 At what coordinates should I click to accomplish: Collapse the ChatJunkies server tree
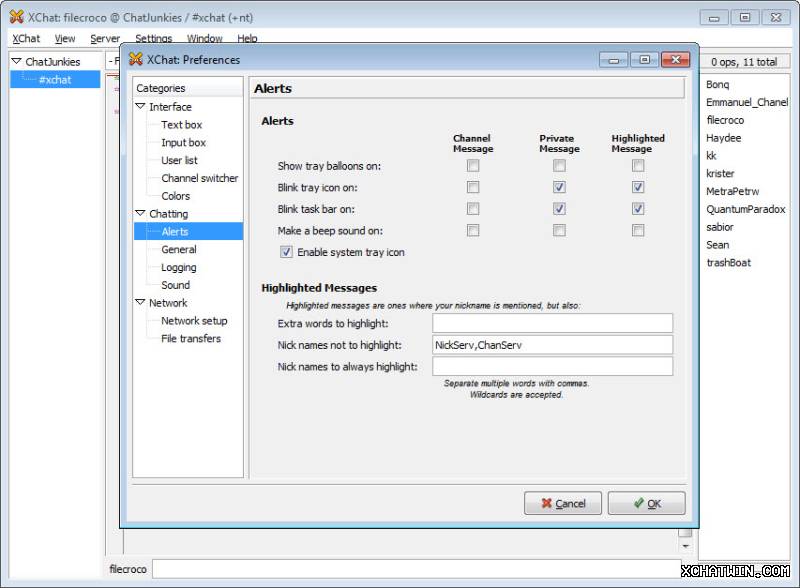click(x=16, y=62)
